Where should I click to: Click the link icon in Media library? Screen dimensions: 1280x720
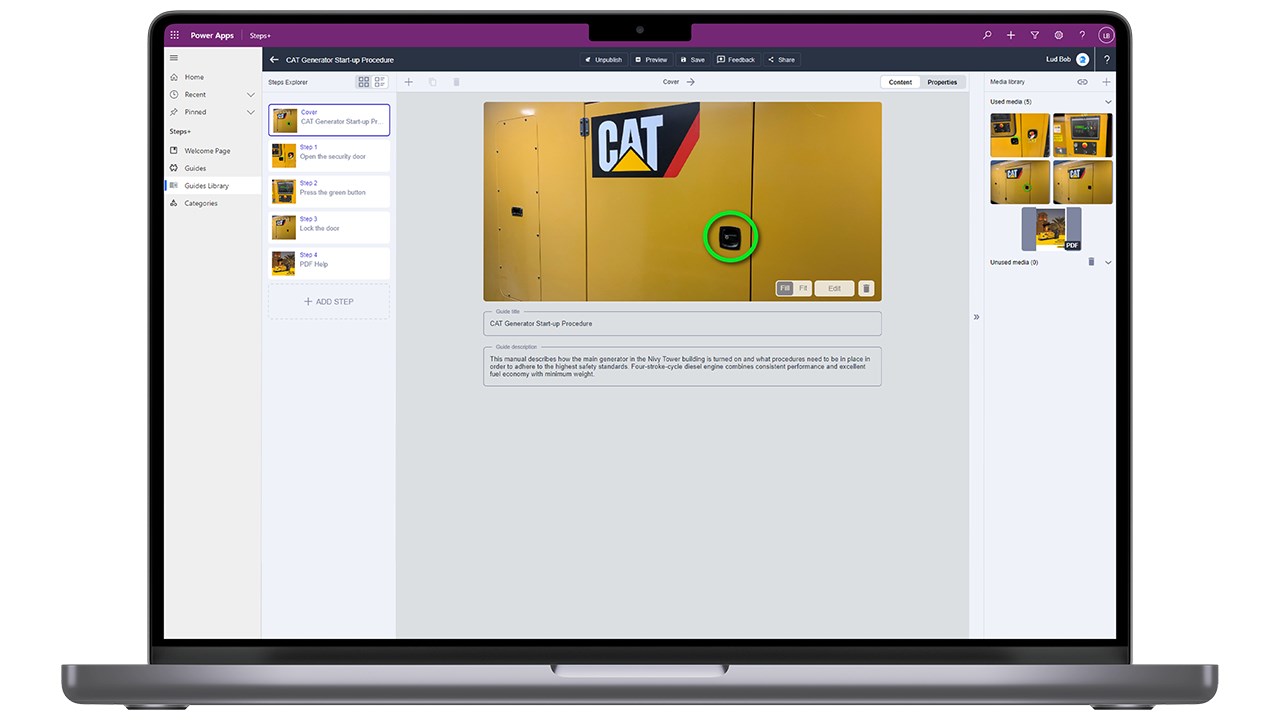pyautogui.click(x=1082, y=82)
